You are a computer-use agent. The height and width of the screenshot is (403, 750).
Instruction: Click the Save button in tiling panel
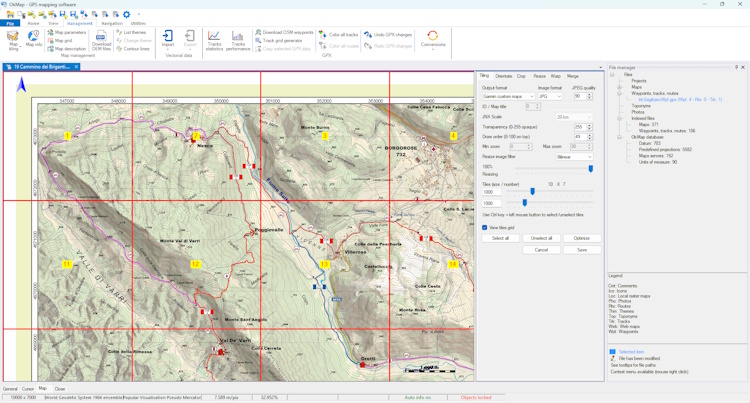[x=582, y=250]
